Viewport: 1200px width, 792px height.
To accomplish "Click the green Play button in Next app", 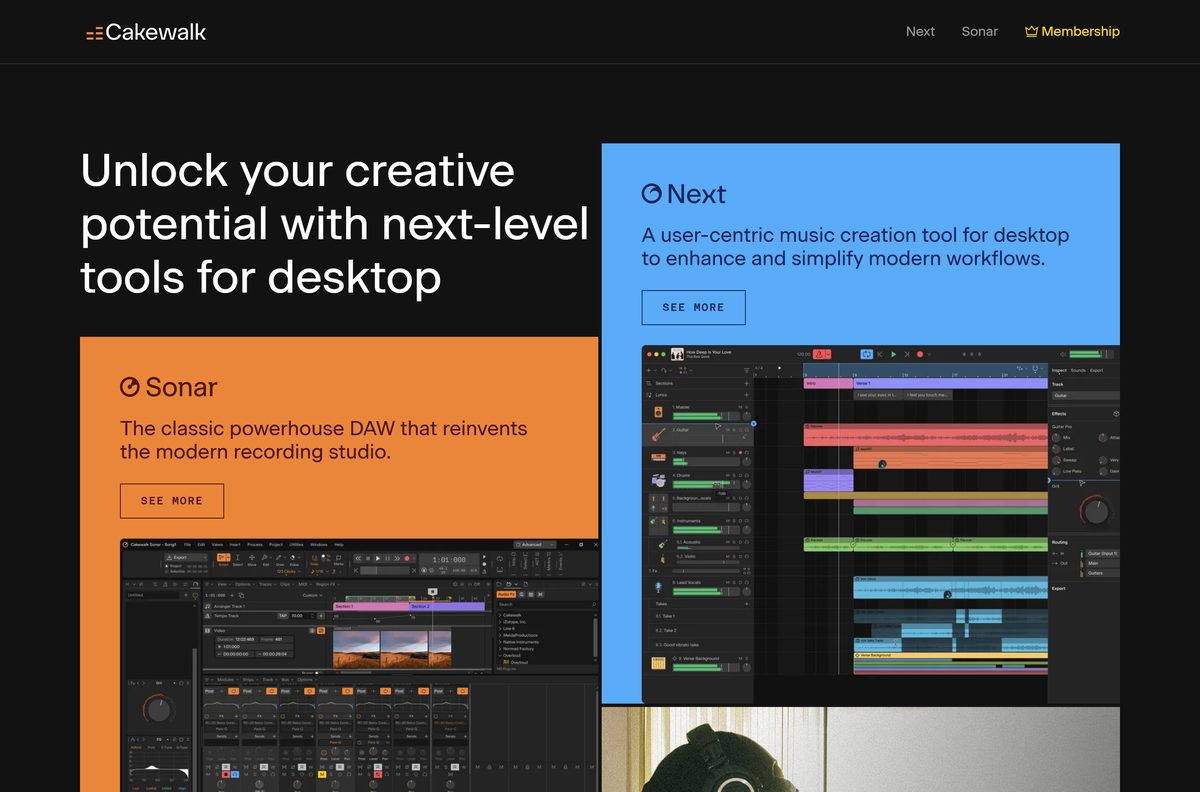I will [x=893, y=354].
